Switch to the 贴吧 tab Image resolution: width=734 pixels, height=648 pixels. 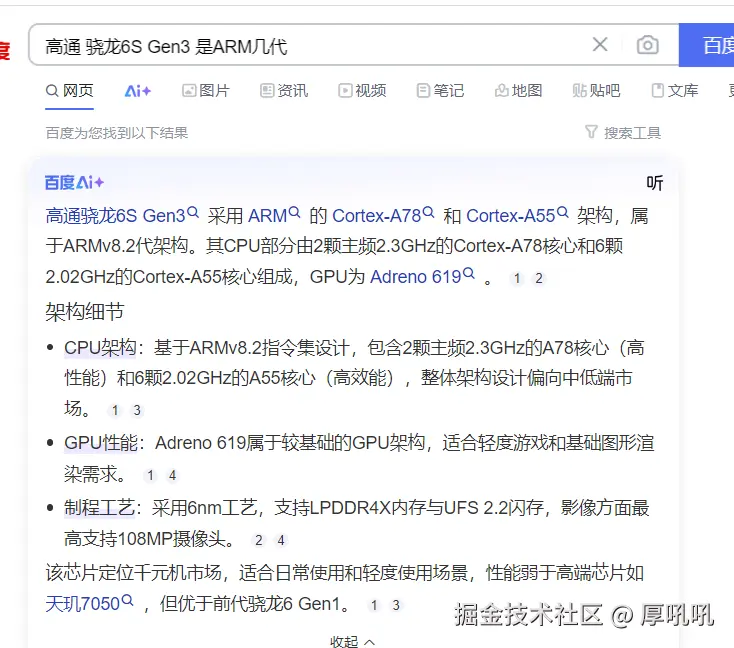596,90
